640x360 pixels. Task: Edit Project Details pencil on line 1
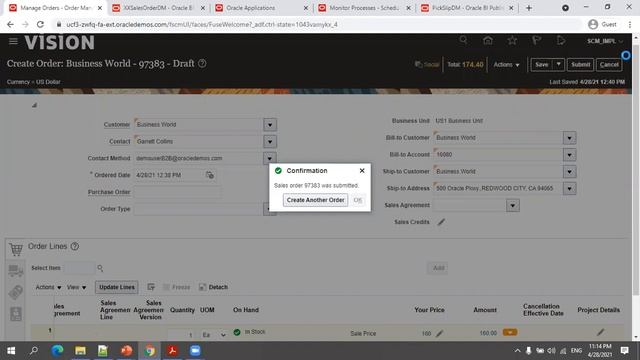(x=600, y=332)
